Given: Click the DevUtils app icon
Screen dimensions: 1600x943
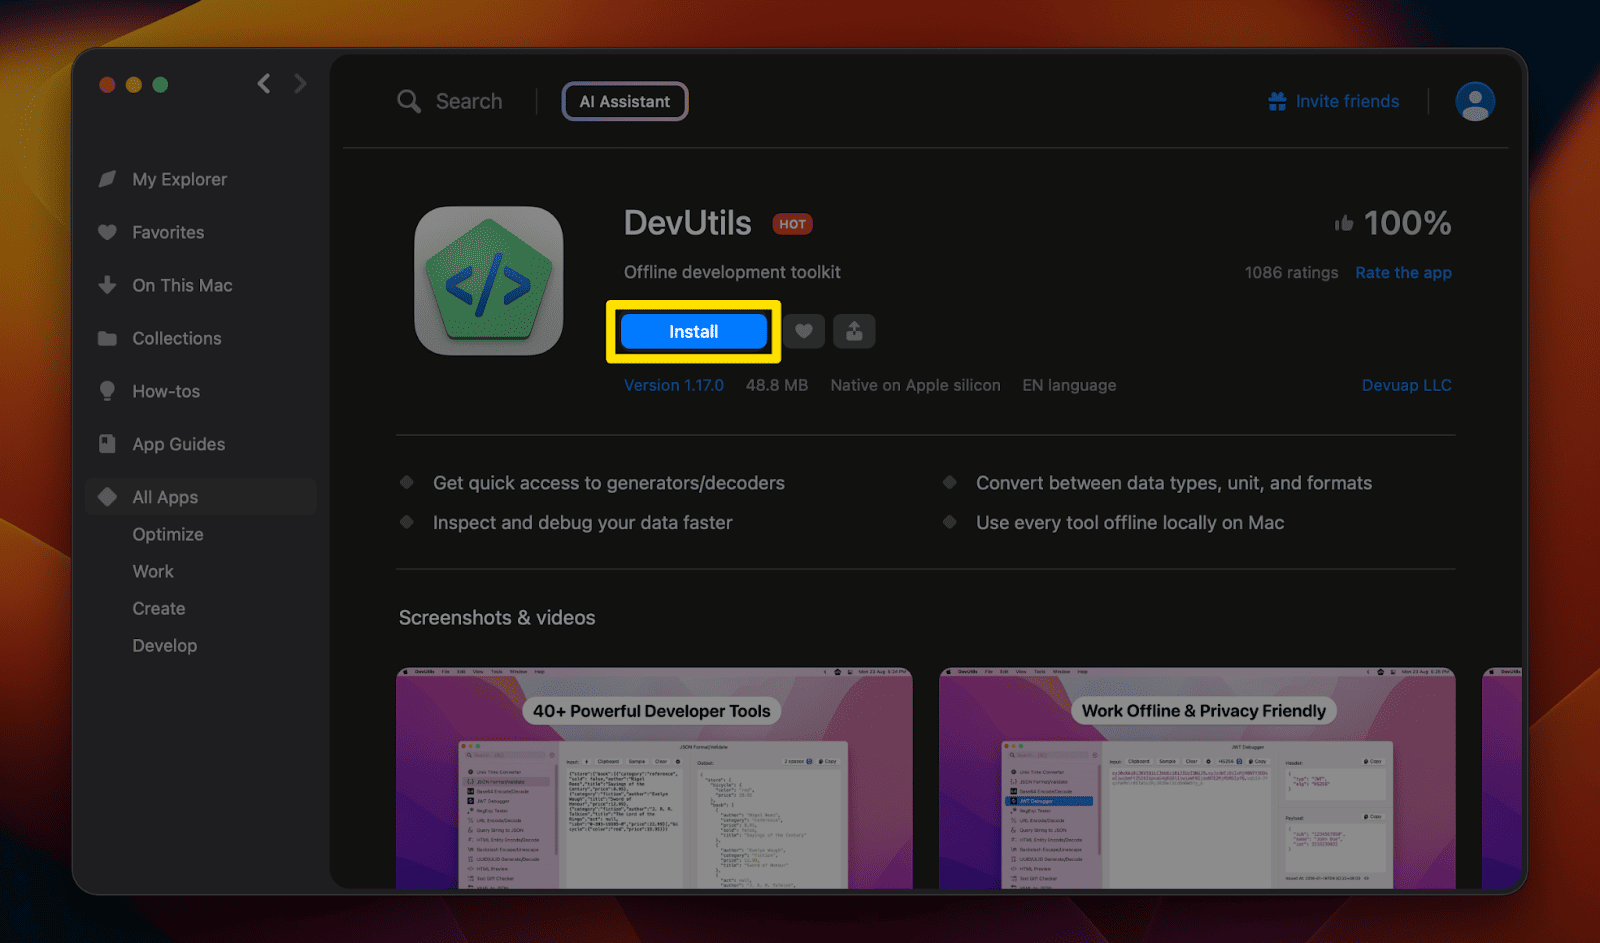Looking at the screenshot, I should click(489, 281).
